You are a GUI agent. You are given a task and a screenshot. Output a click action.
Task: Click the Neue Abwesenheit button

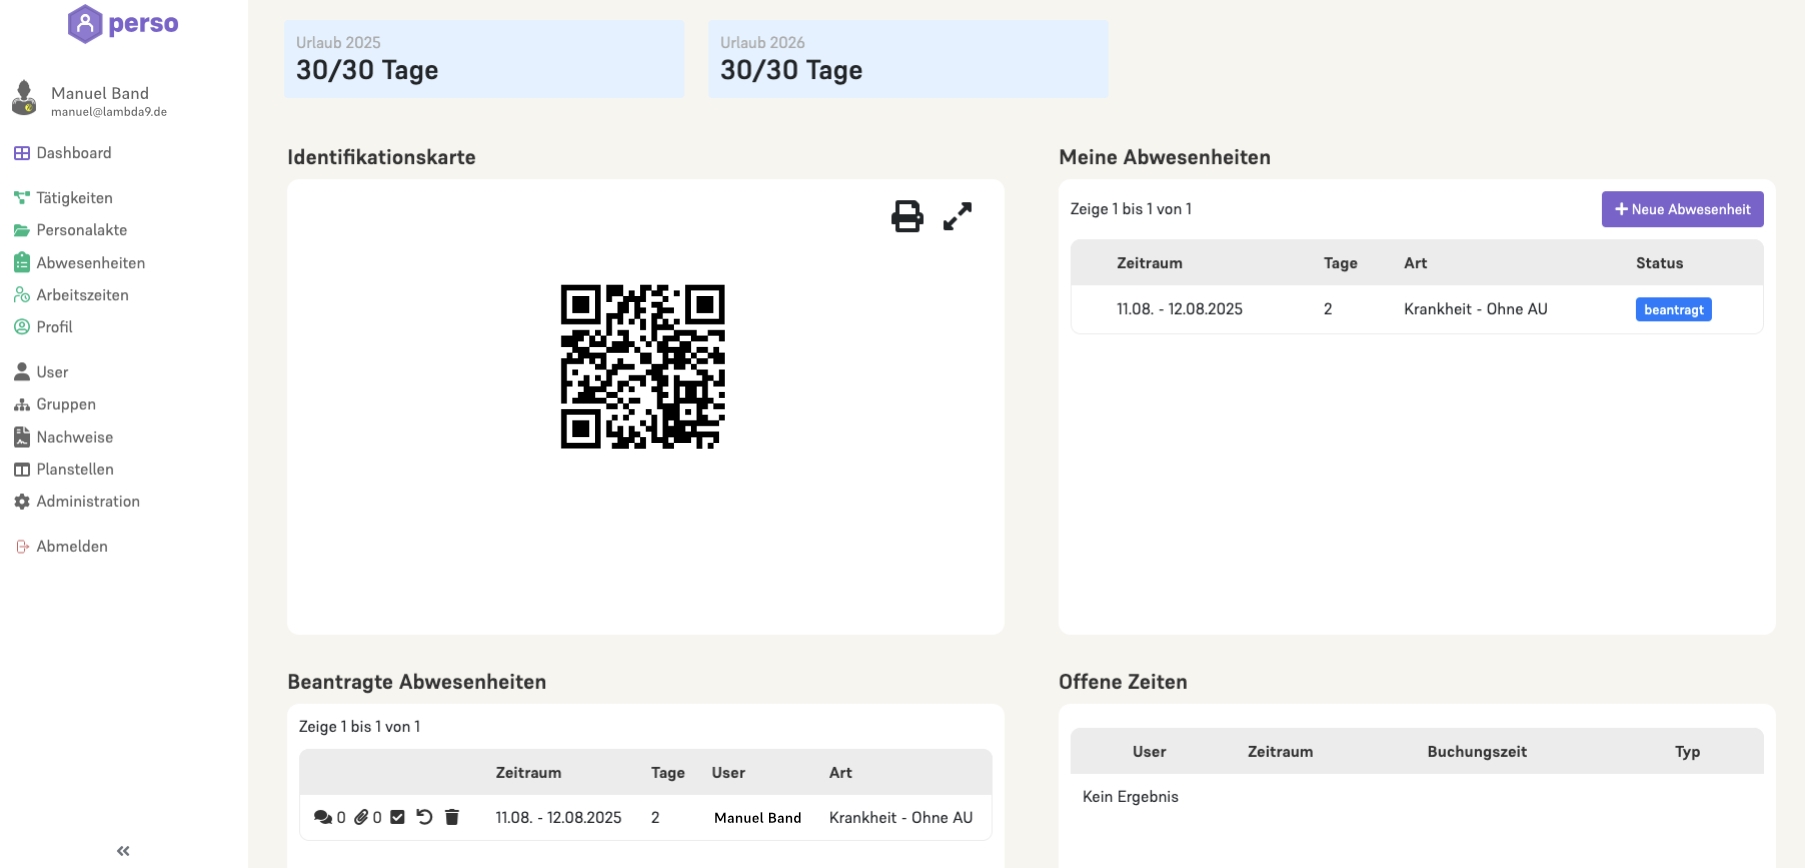point(1682,209)
